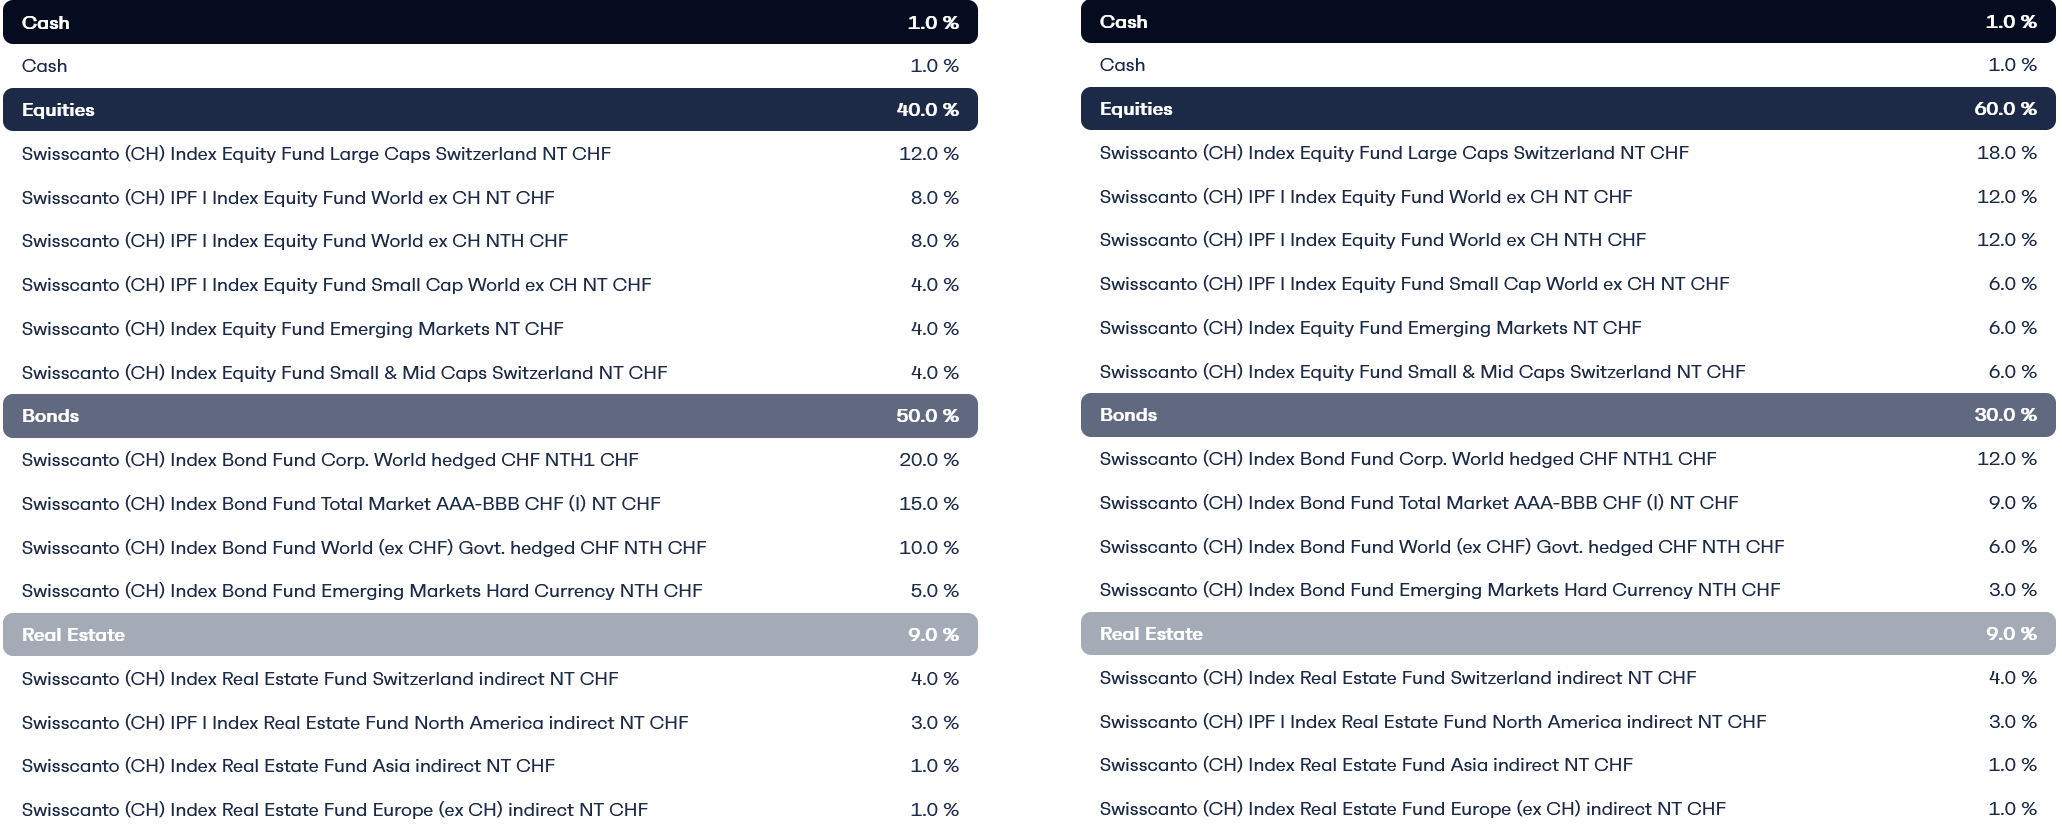This screenshot has height=840, width=2062.
Task: Open Emerging Markets Hard Currency fund at 3.0 %
Action: tap(1439, 590)
